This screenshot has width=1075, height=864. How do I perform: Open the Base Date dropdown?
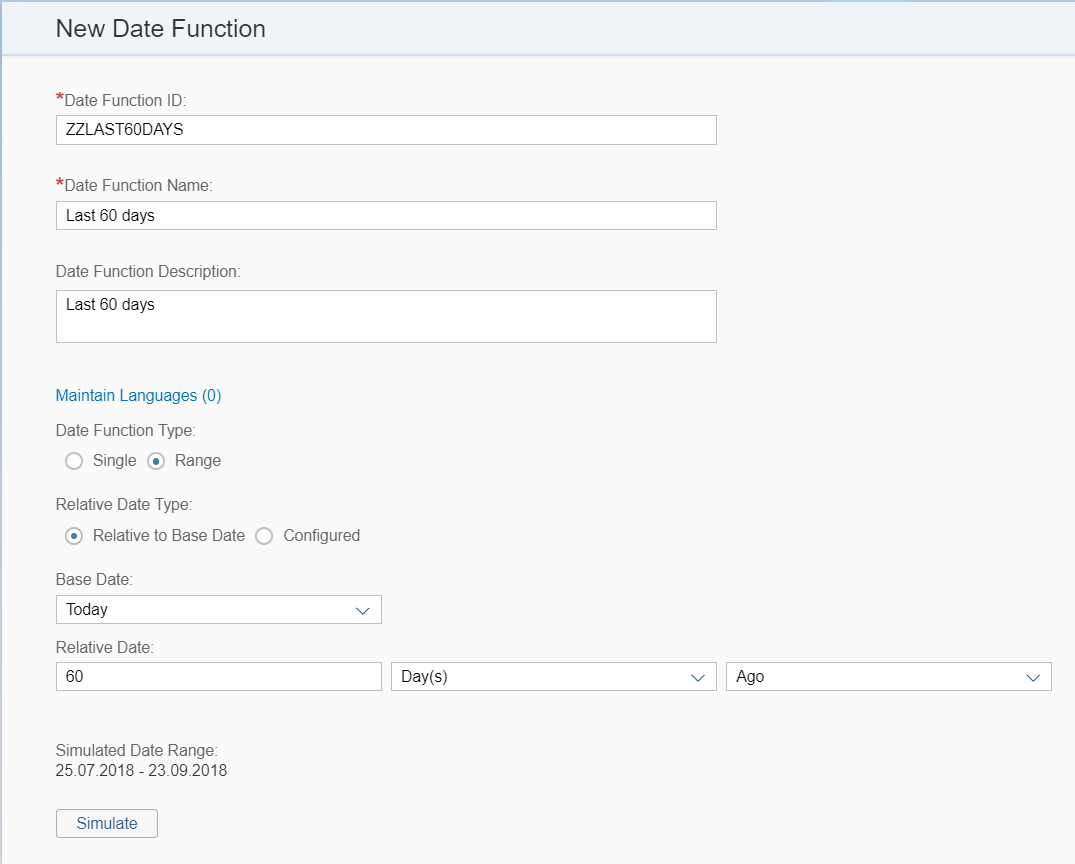(x=218, y=609)
